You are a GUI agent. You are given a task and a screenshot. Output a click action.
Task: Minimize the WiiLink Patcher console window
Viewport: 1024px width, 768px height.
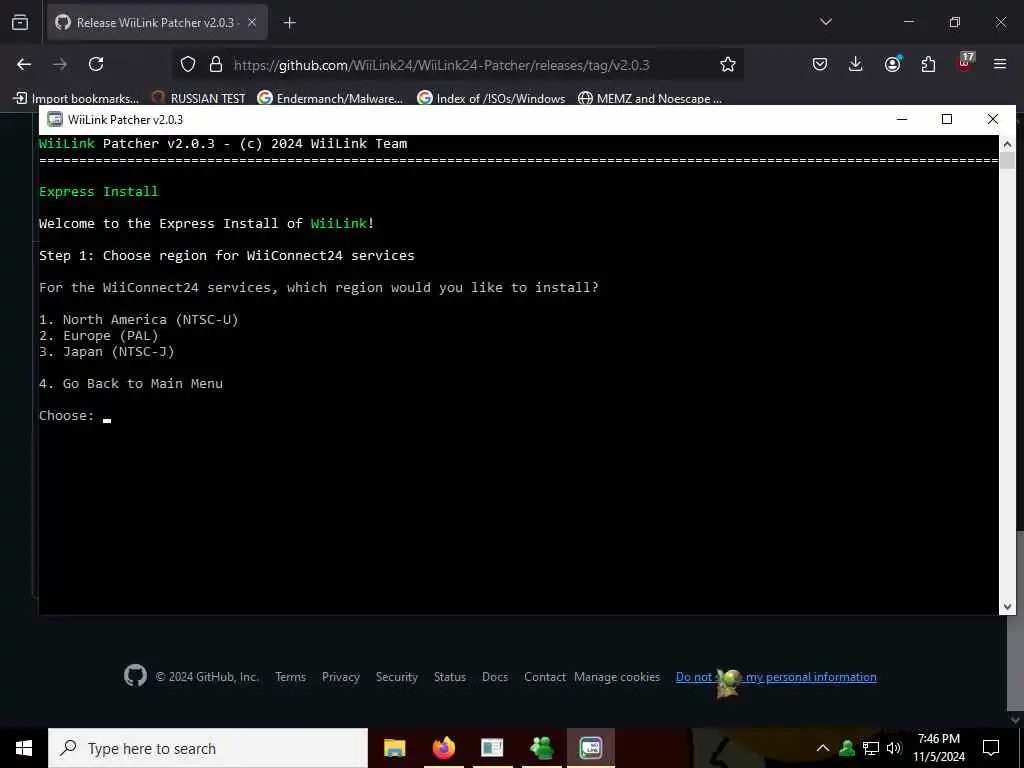(902, 119)
